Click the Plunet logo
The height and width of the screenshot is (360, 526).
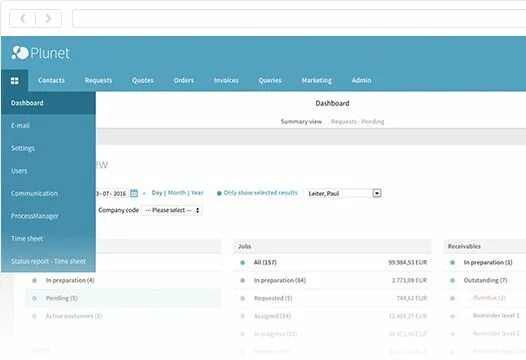[41, 53]
